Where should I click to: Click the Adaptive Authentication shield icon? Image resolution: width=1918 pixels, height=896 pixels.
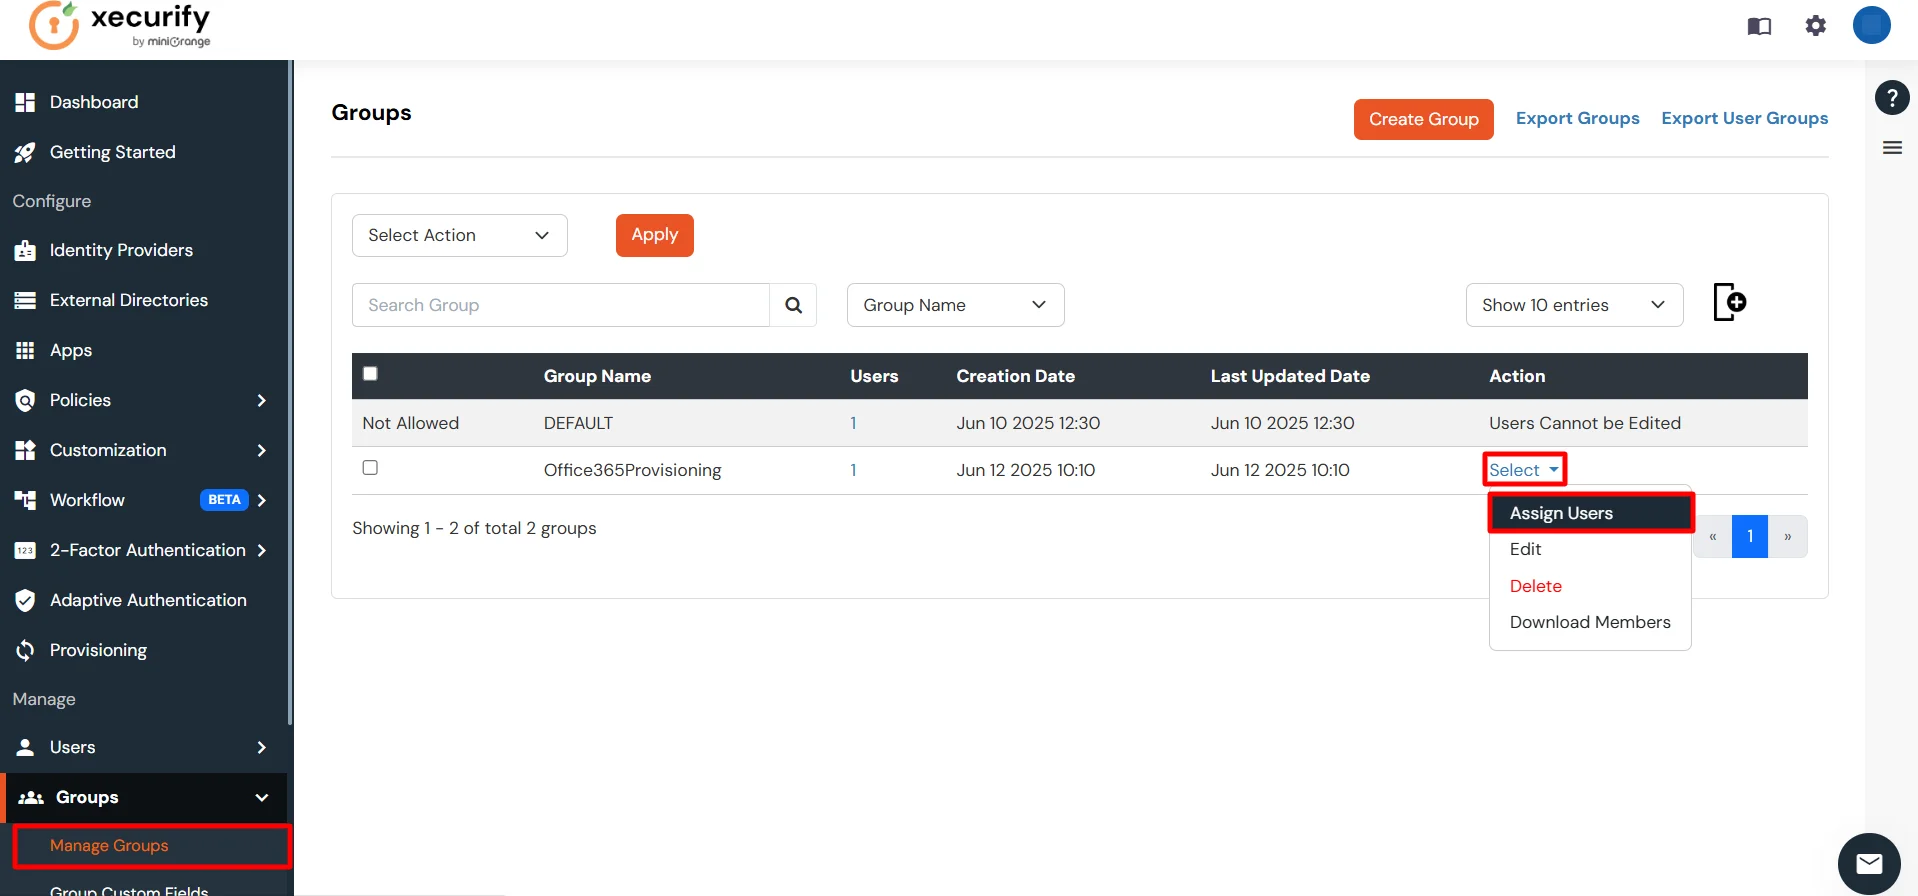pyautogui.click(x=25, y=600)
